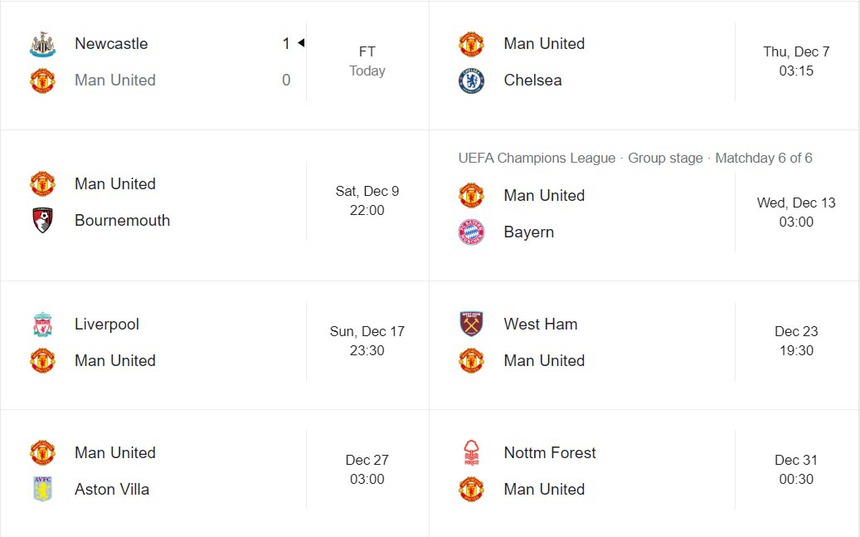
Task: Select the Aston Villa team name
Action: pos(112,490)
